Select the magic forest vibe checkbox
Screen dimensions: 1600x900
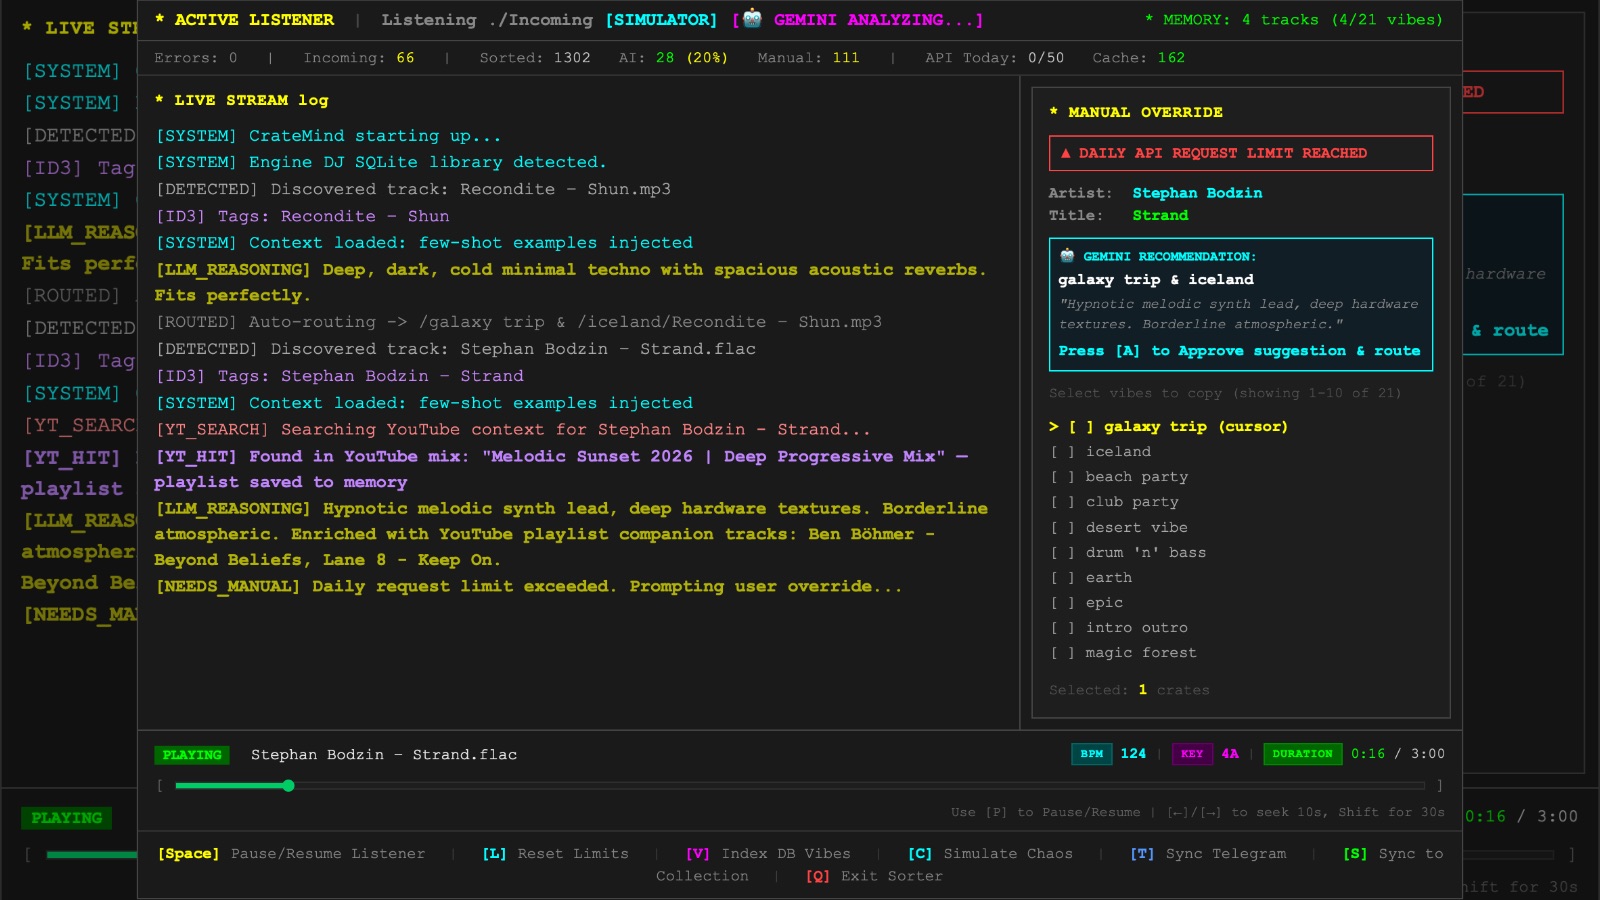tap(1062, 653)
